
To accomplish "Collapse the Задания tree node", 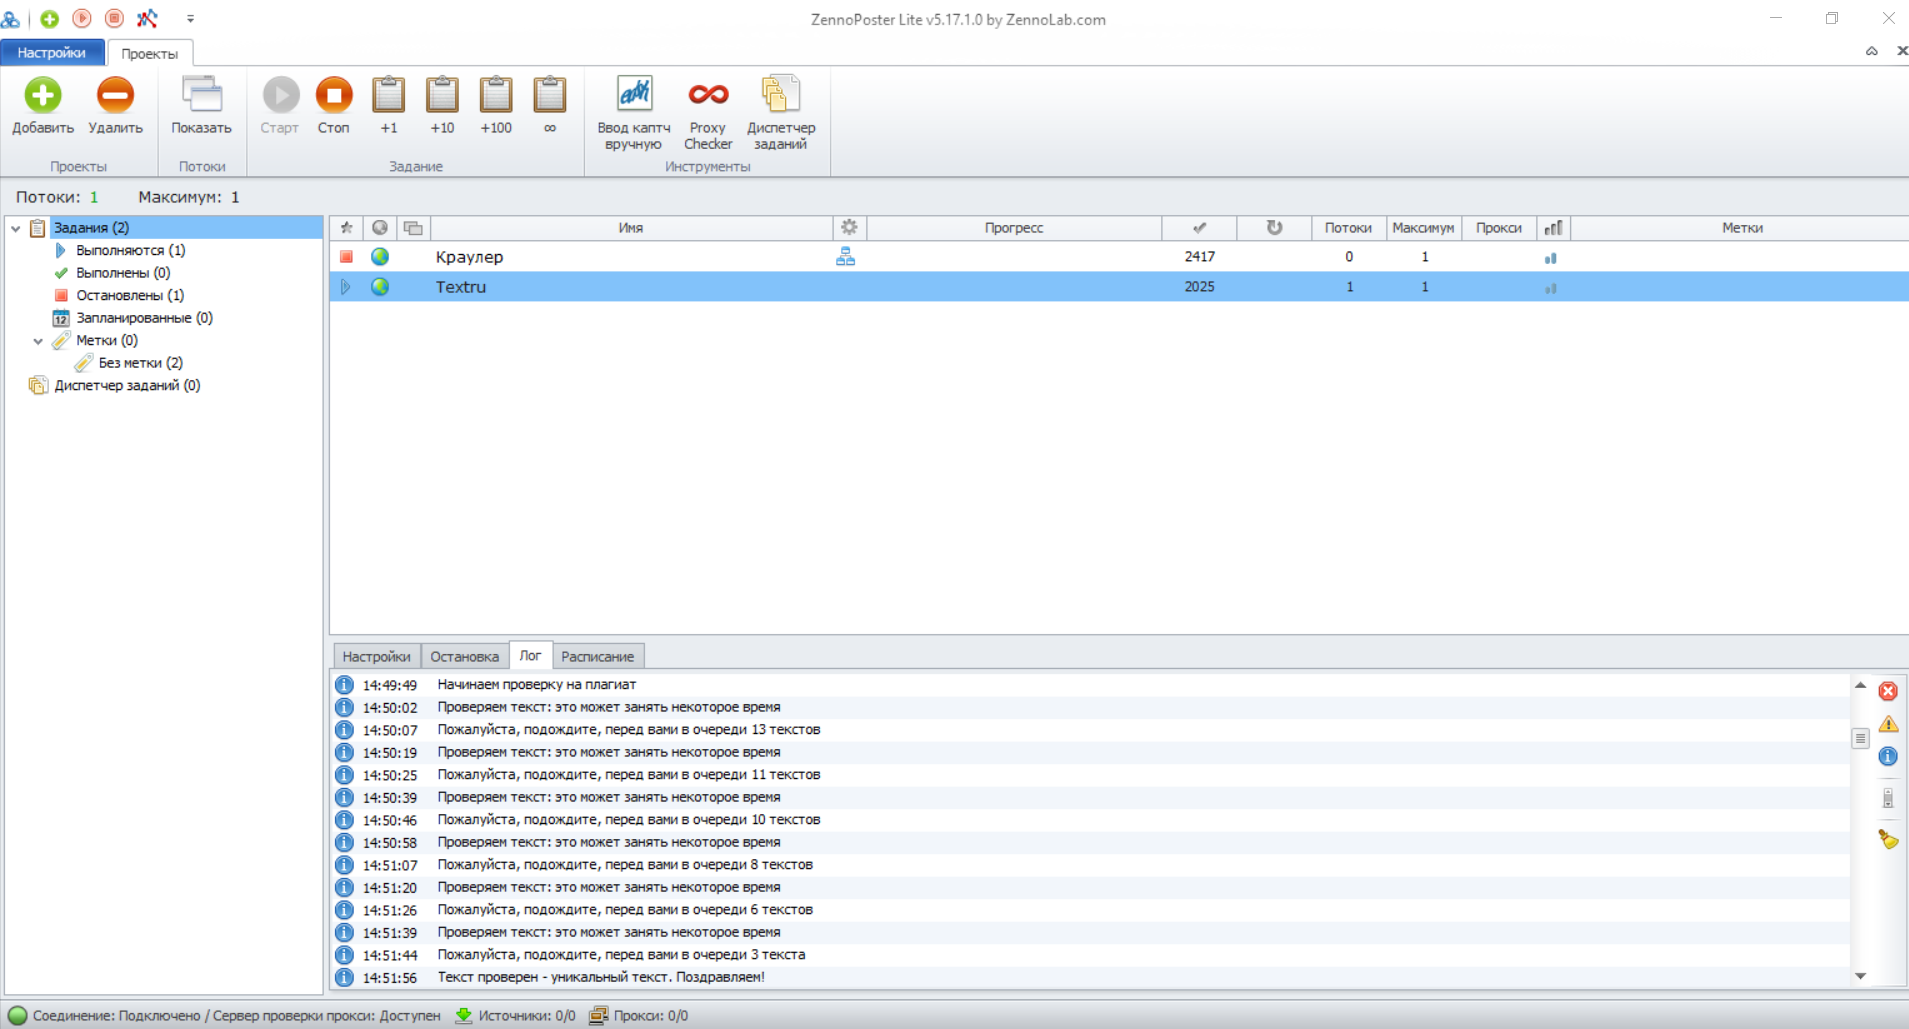I will point(16,229).
